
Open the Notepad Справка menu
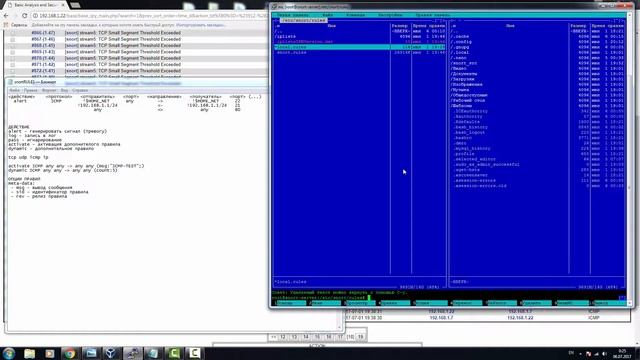click(x=80, y=90)
